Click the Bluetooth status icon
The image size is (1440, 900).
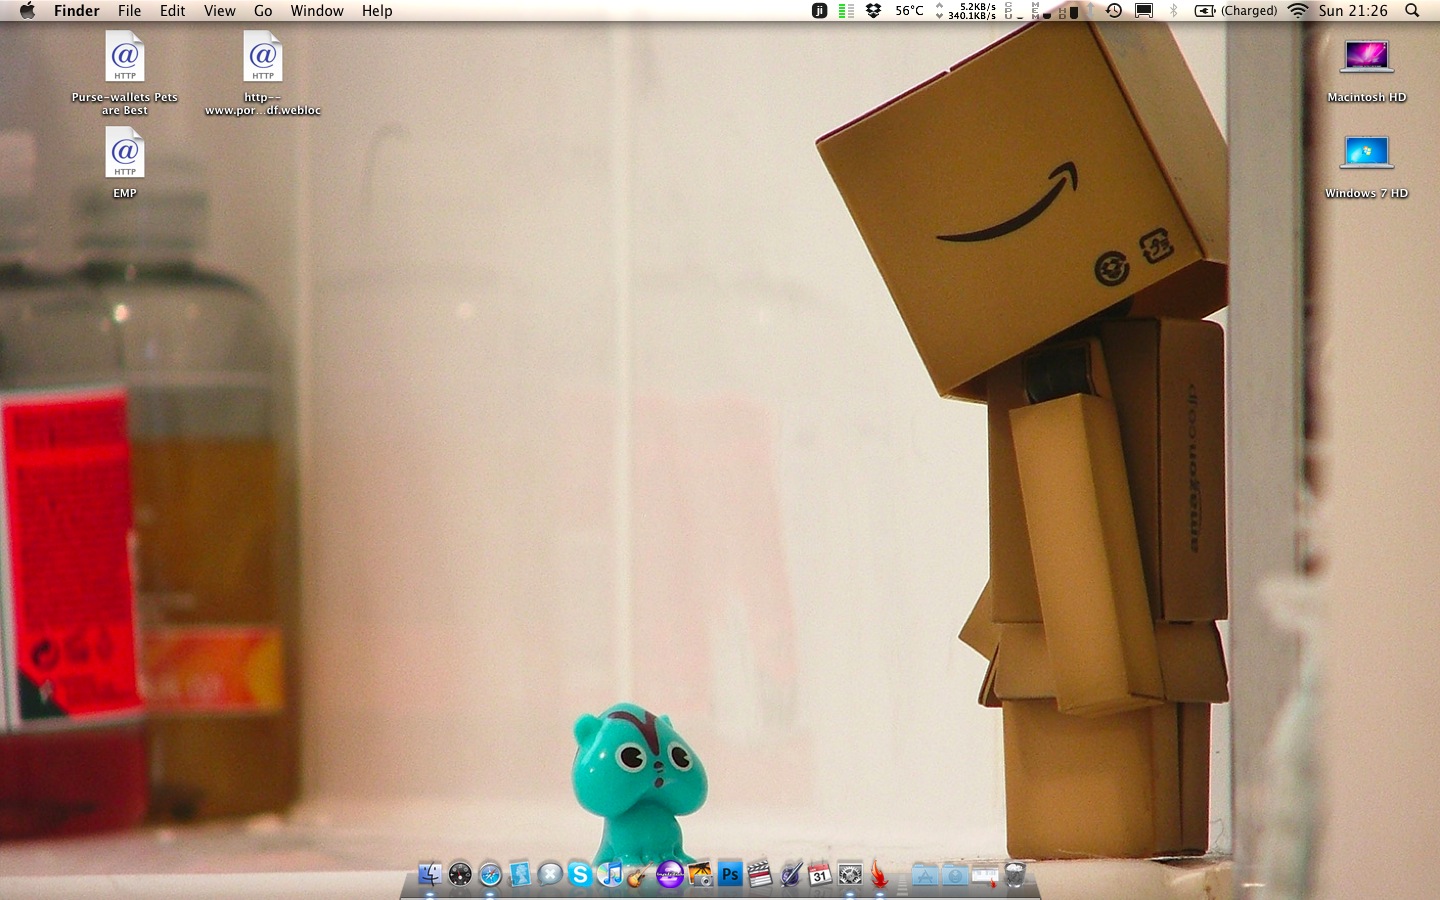[x=1173, y=10]
